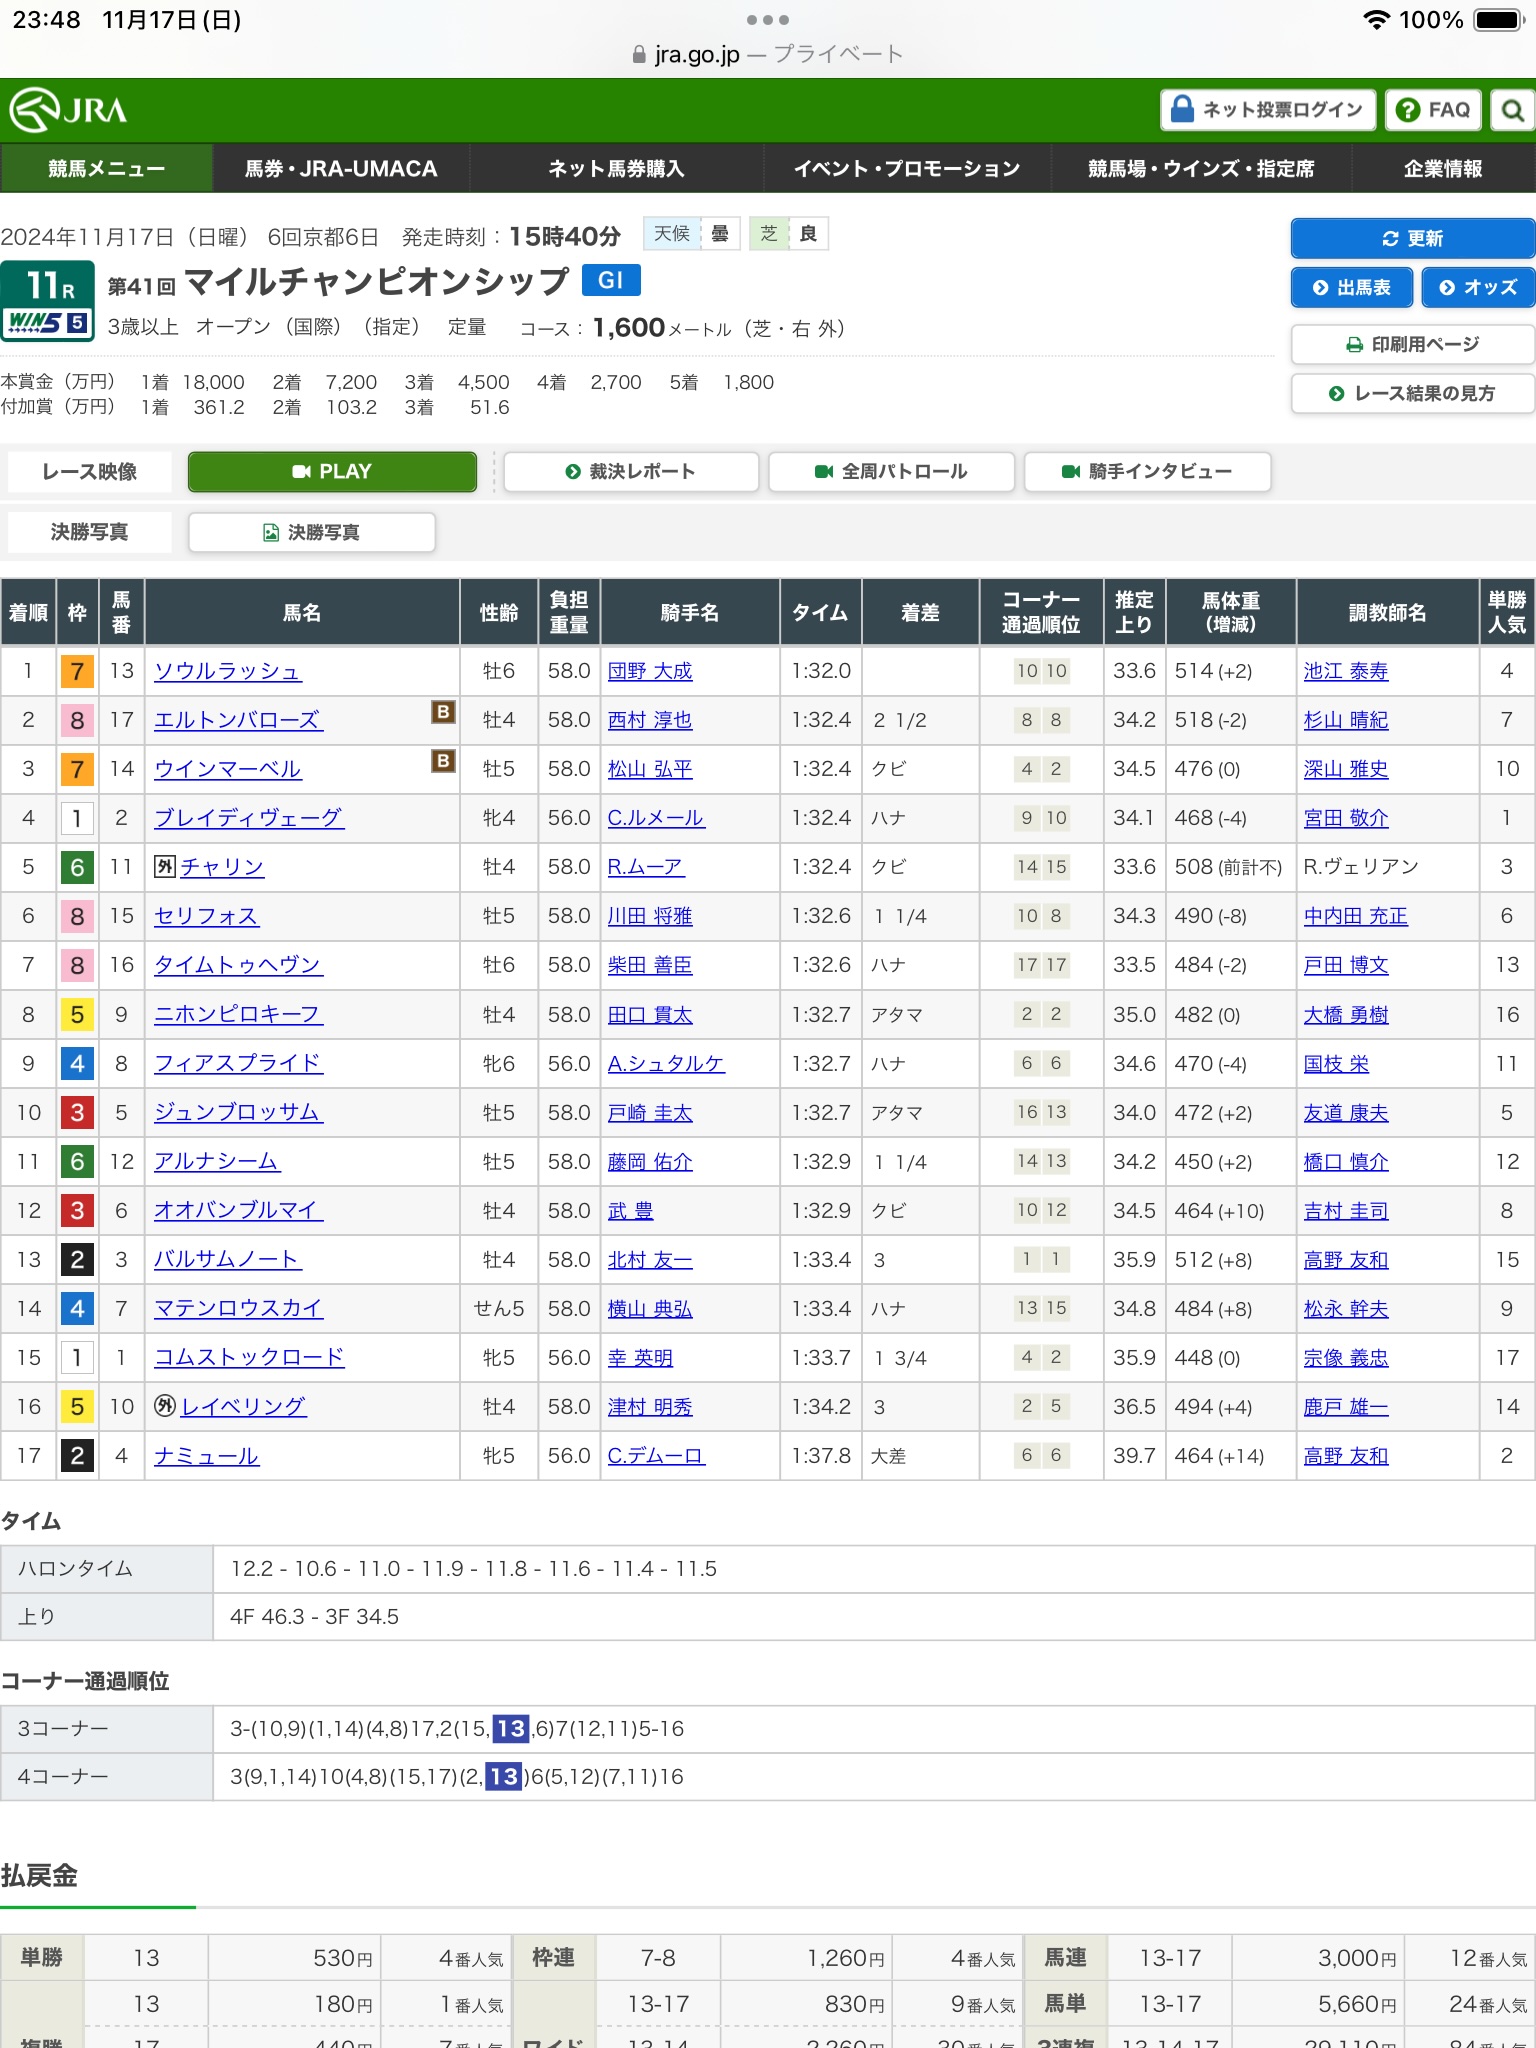Viewport: 1536px width, 2048px height.
Task: Click highlighted 13 in 4コーナー row
Action: 503,1776
